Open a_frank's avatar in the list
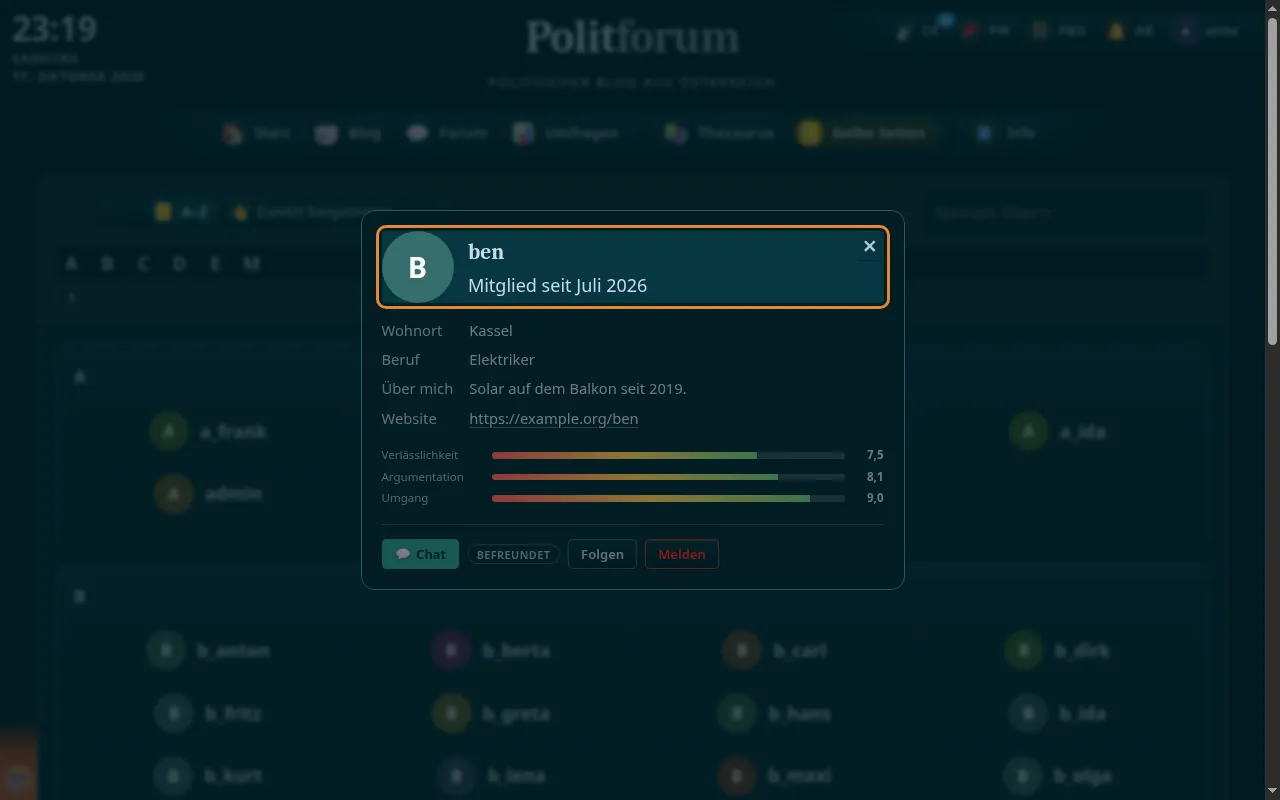 (169, 431)
